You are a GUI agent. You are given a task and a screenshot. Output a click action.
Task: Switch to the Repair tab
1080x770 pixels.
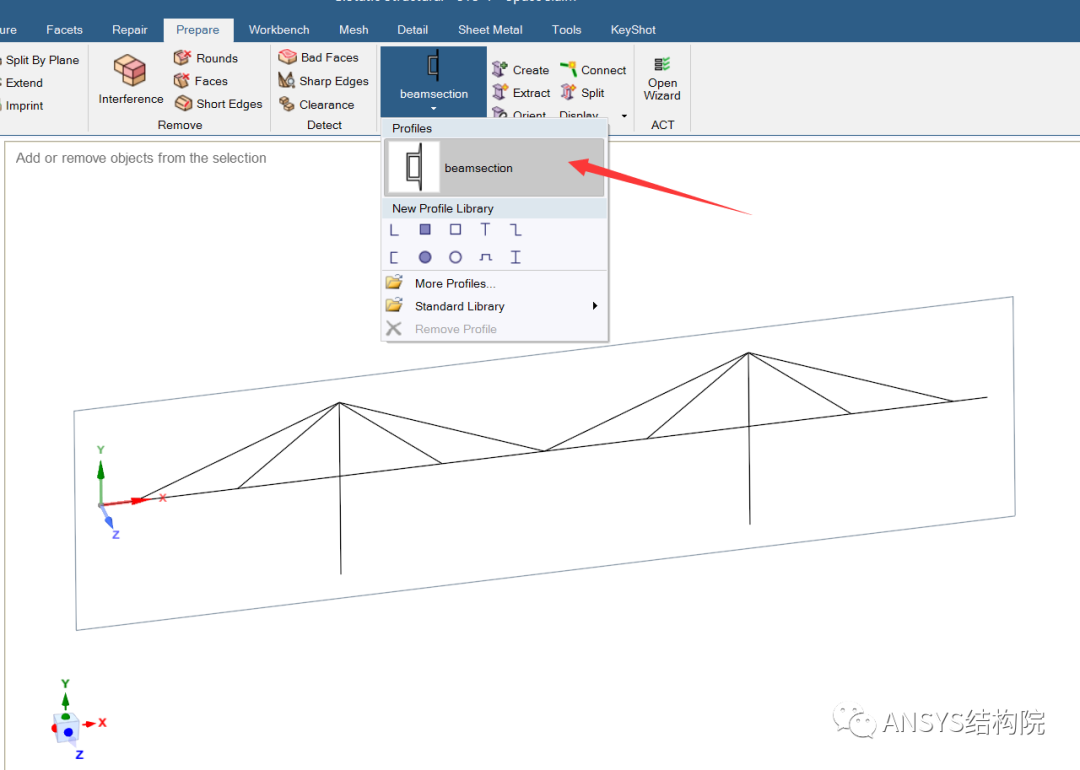[129, 30]
